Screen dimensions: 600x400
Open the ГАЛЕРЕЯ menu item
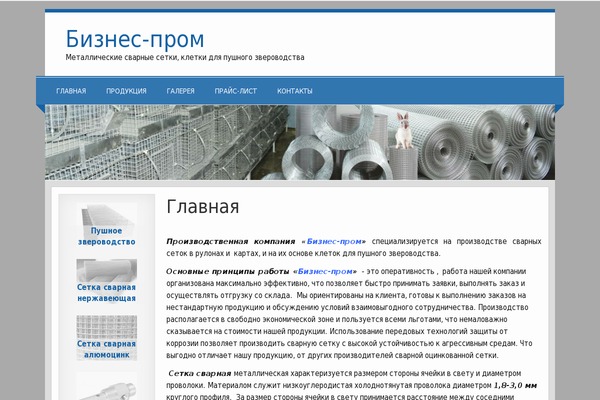[181, 91]
